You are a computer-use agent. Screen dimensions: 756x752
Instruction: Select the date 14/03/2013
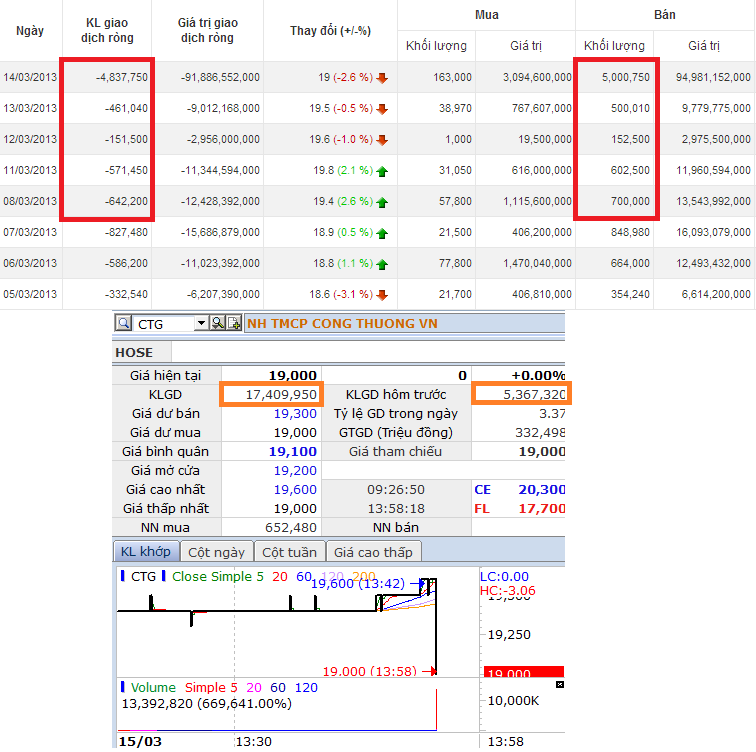30,77
